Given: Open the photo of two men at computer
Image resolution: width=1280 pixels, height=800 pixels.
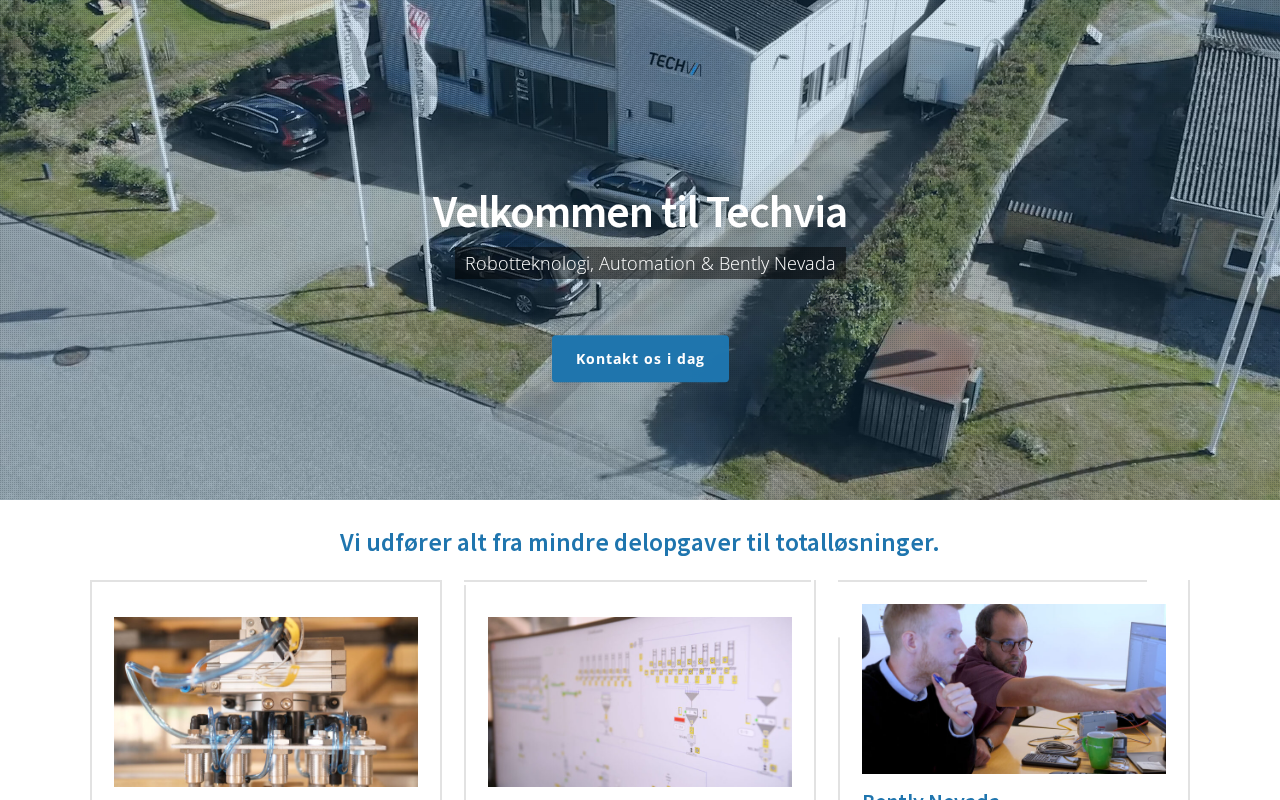Looking at the screenshot, I should tap(1014, 689).
